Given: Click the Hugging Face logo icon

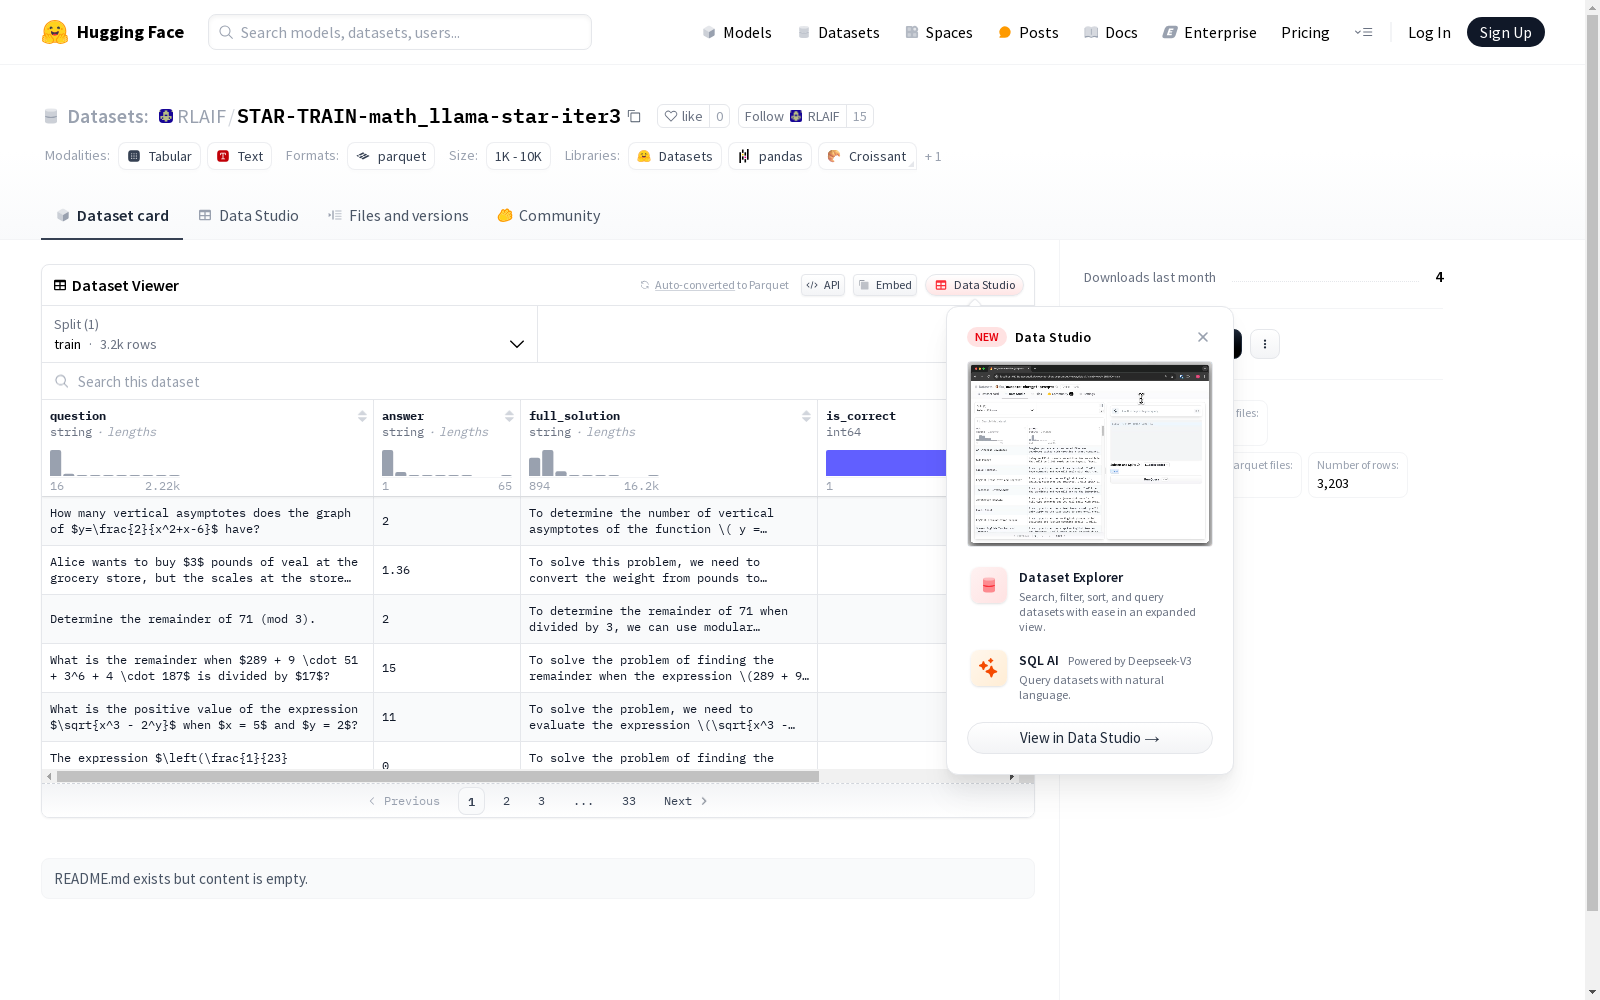Looking at the screenshot, I should (55, 32).
